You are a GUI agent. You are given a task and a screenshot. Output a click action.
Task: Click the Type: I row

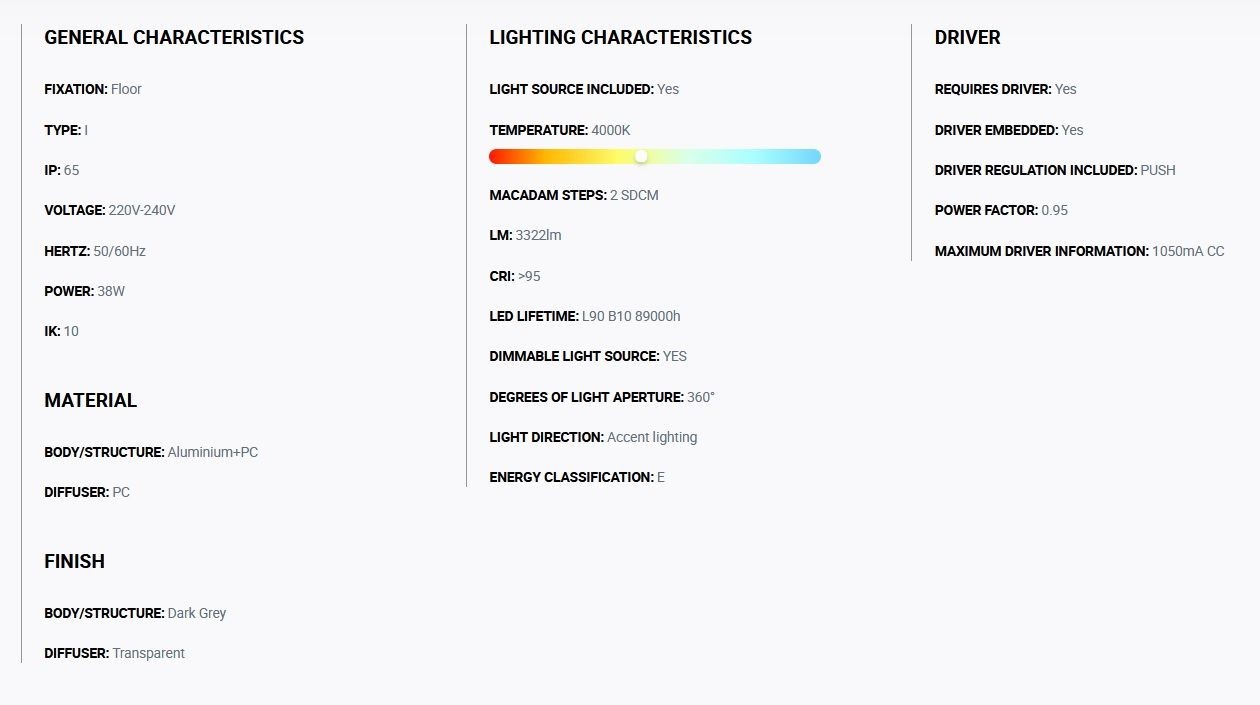pos(66,130)
